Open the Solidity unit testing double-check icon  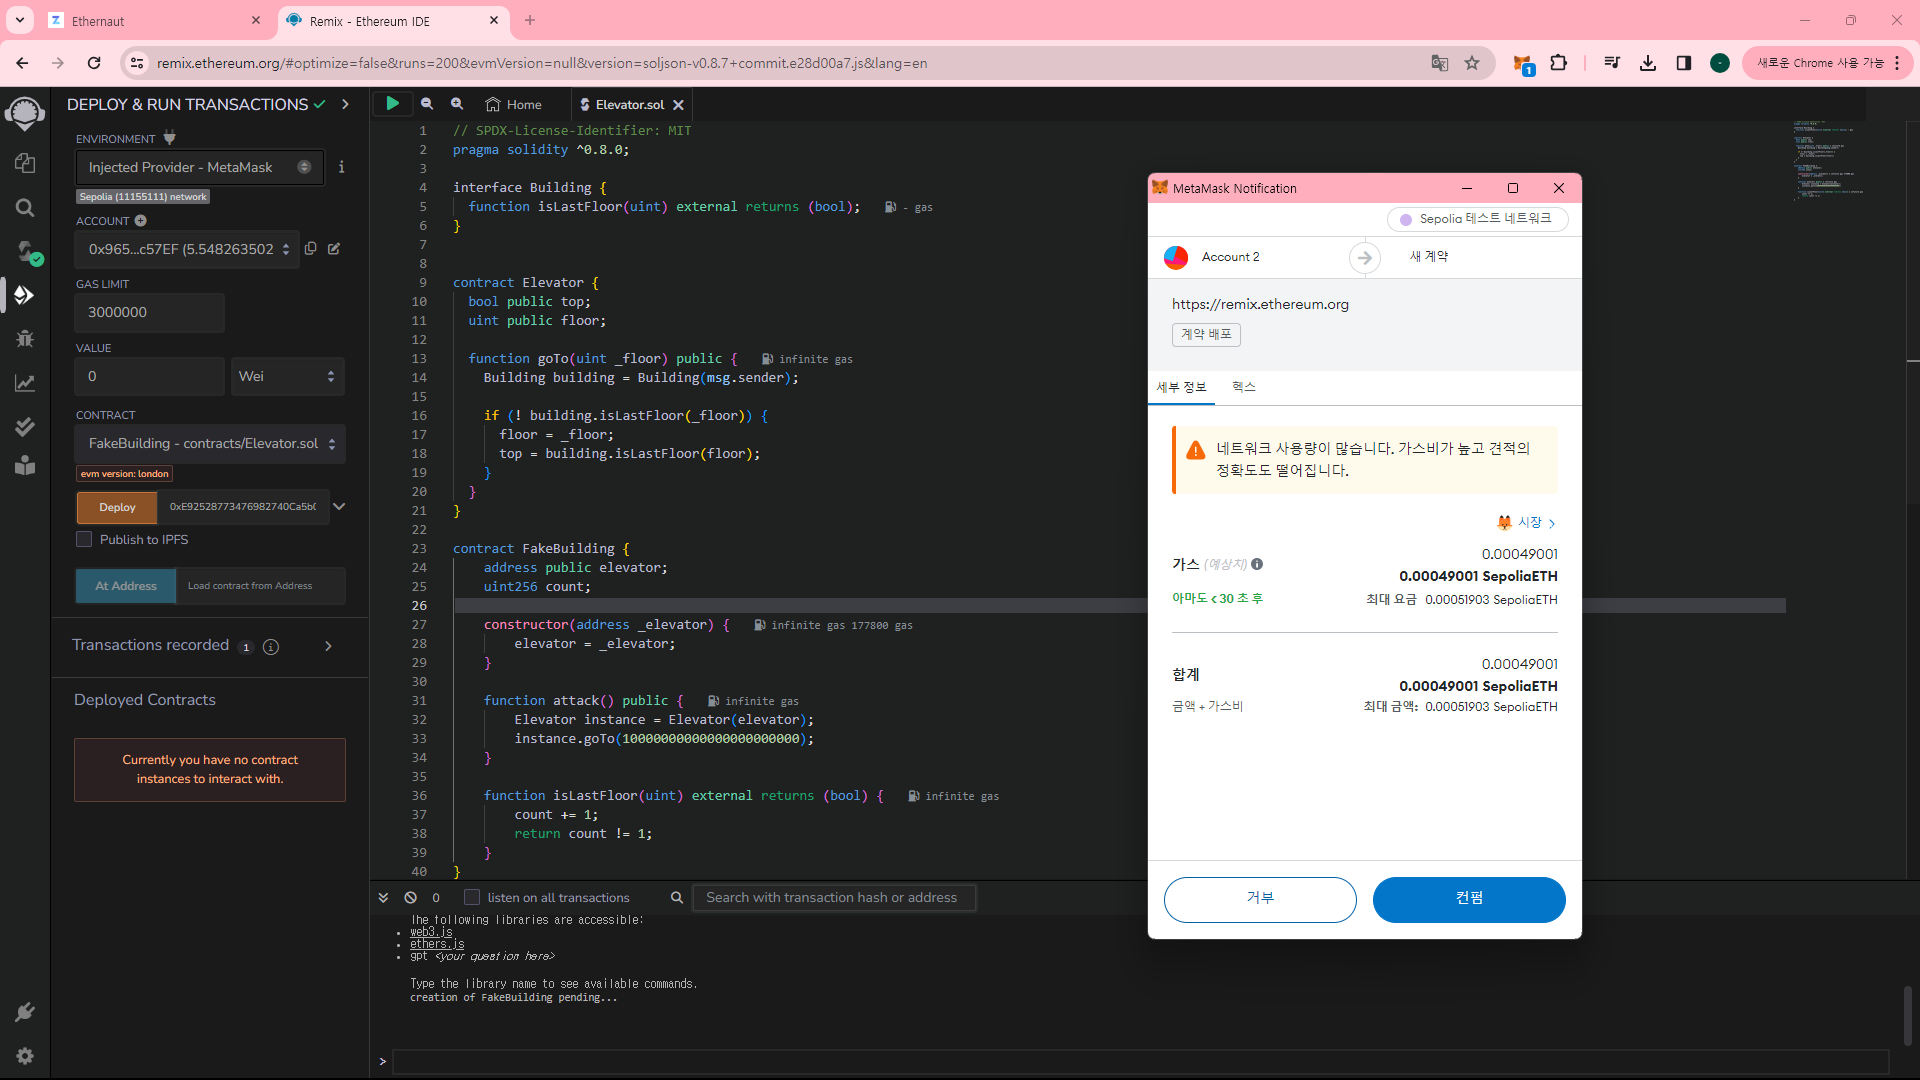pyautogui.click(x=25, y=427)
